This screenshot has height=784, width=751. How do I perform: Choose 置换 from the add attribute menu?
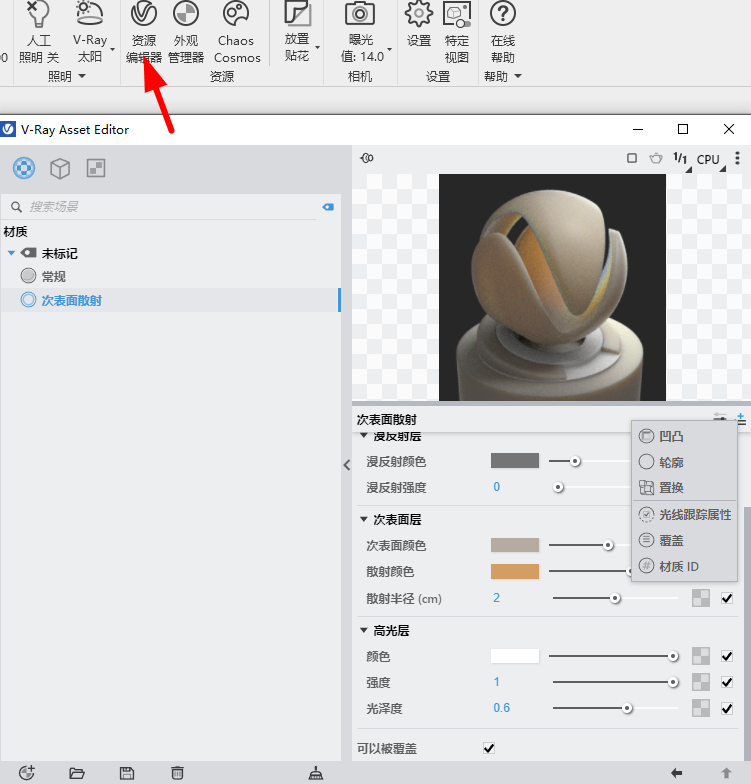tap(684, 488)
